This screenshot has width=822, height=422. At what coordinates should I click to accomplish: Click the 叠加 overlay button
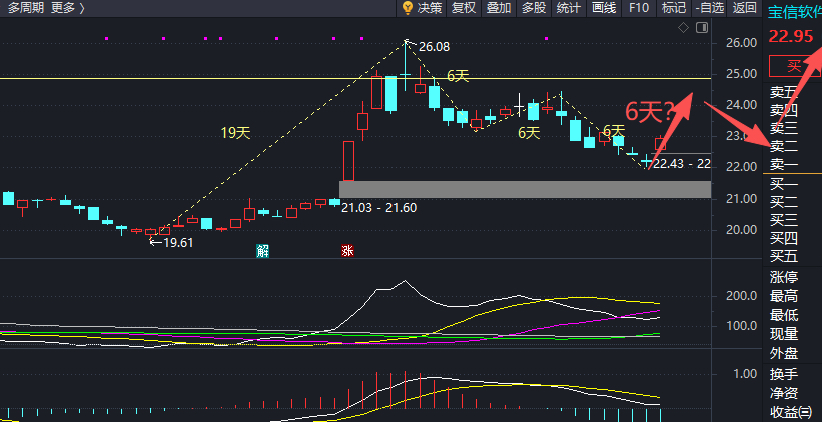[499, 7]
